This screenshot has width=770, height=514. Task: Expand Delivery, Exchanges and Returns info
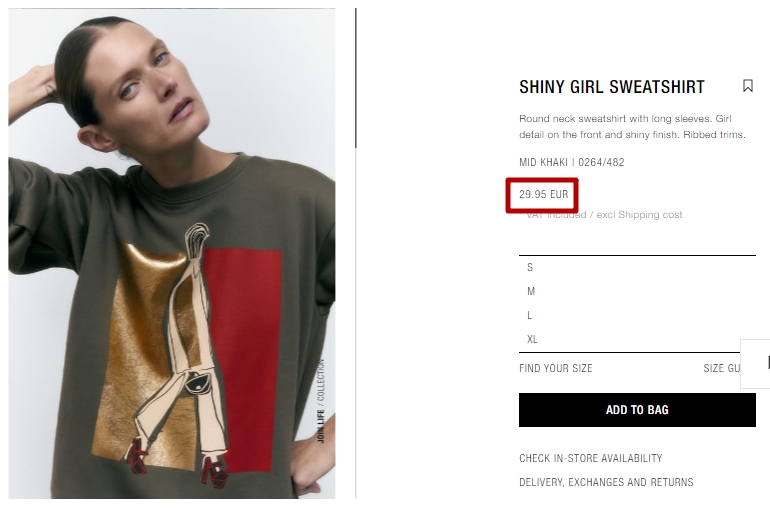coord(606,482)
